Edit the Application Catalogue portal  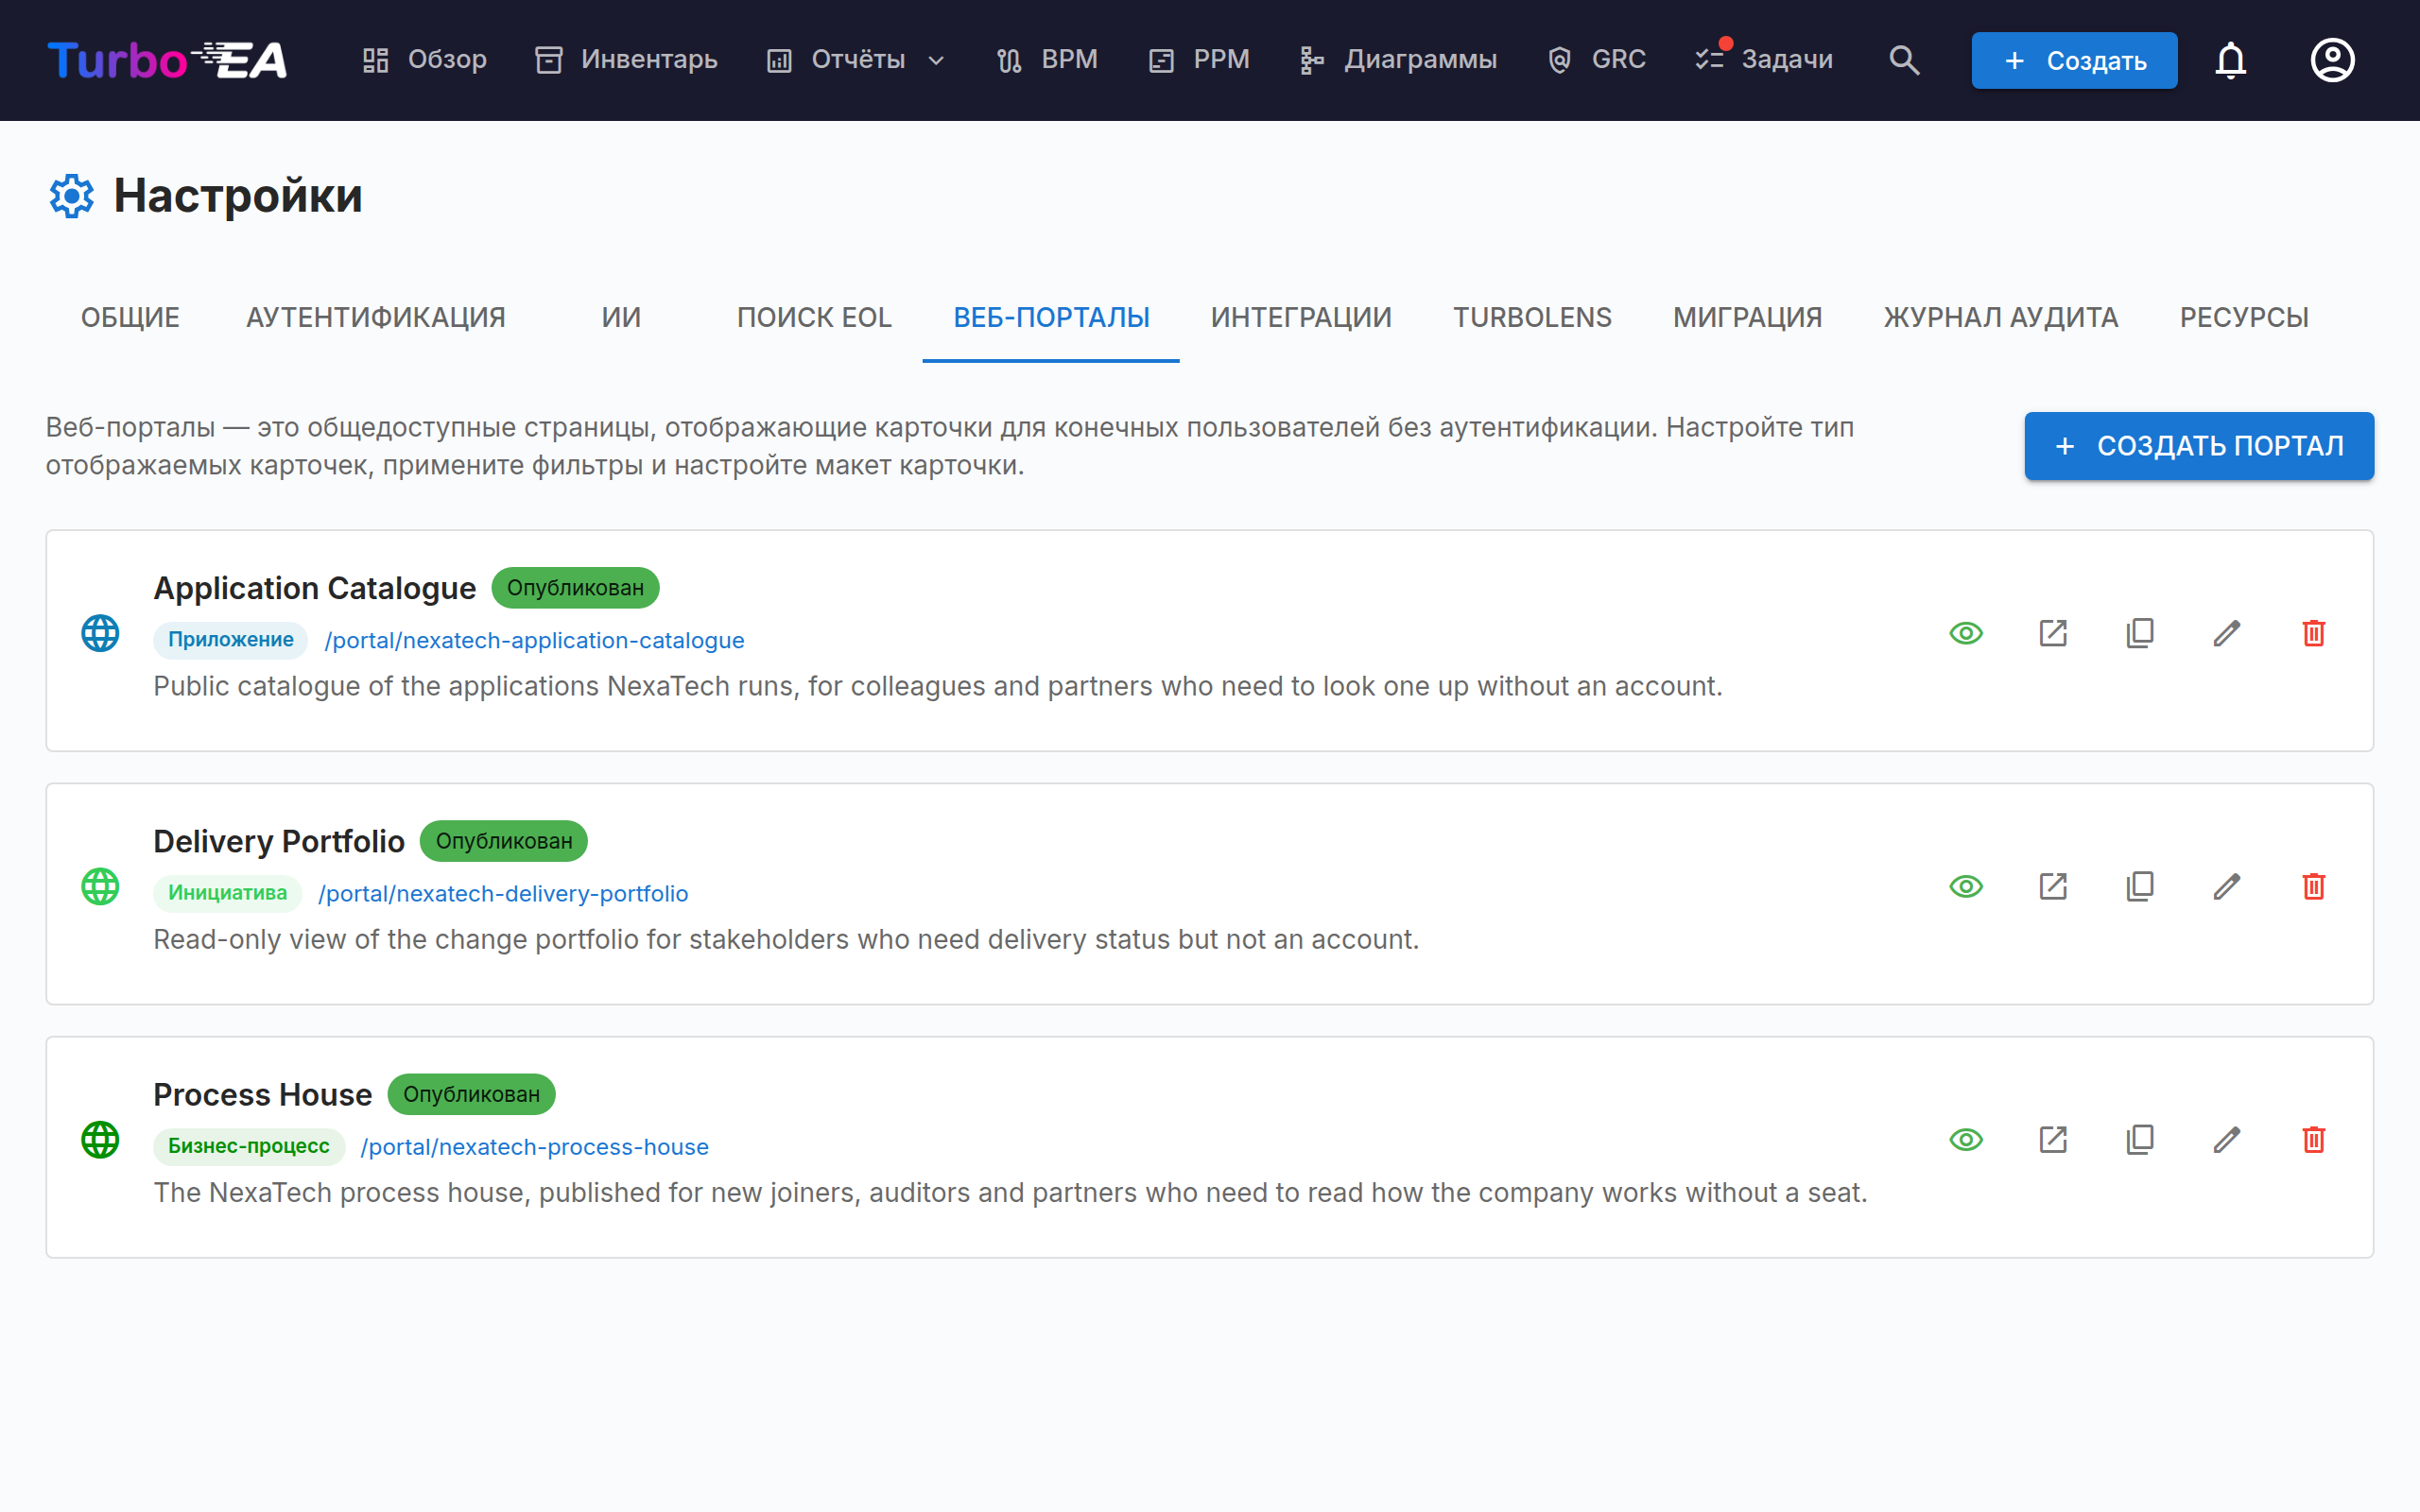coord(2226,633)
